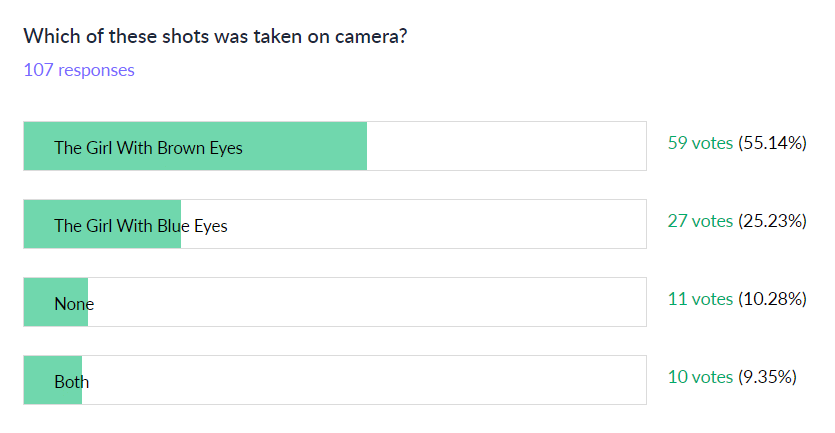Select "The Girl With Blue Eyes" option label

pos(141,226)
